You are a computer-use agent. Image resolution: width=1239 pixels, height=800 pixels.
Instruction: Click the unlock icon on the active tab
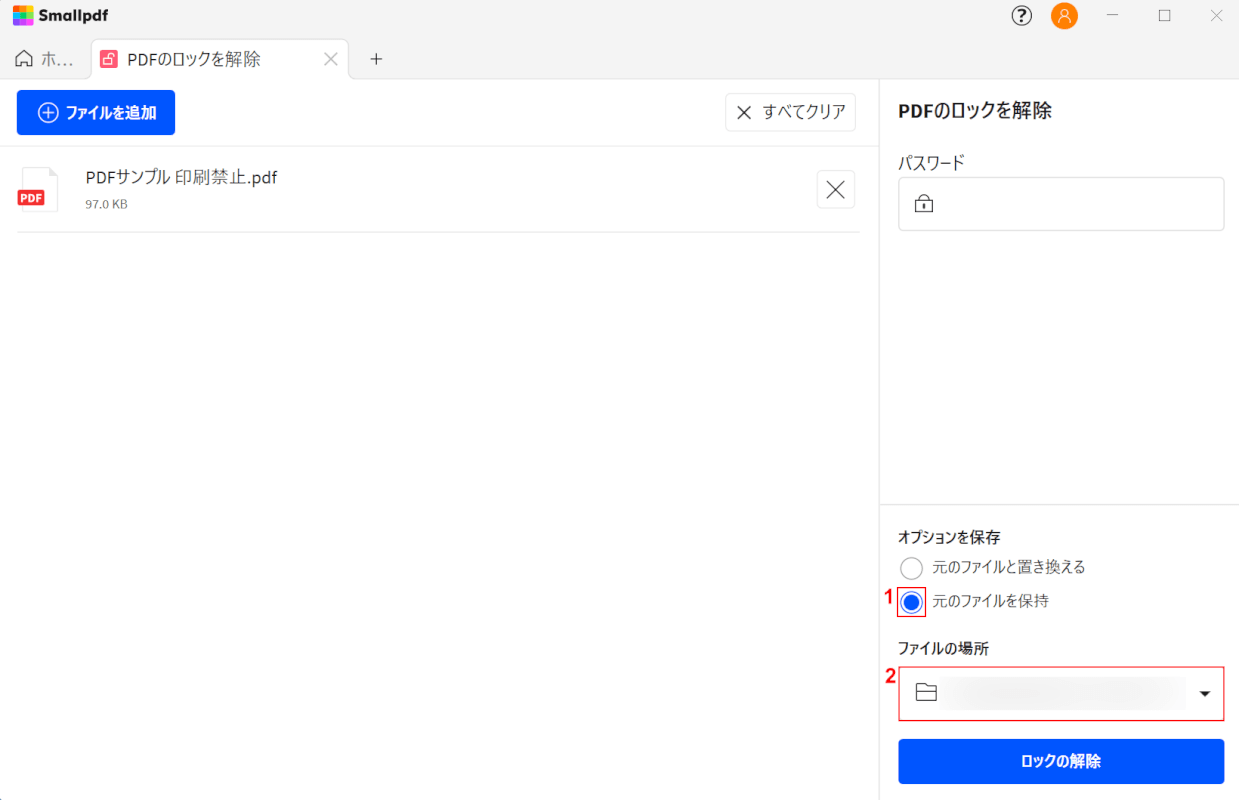tap(109, 59)
